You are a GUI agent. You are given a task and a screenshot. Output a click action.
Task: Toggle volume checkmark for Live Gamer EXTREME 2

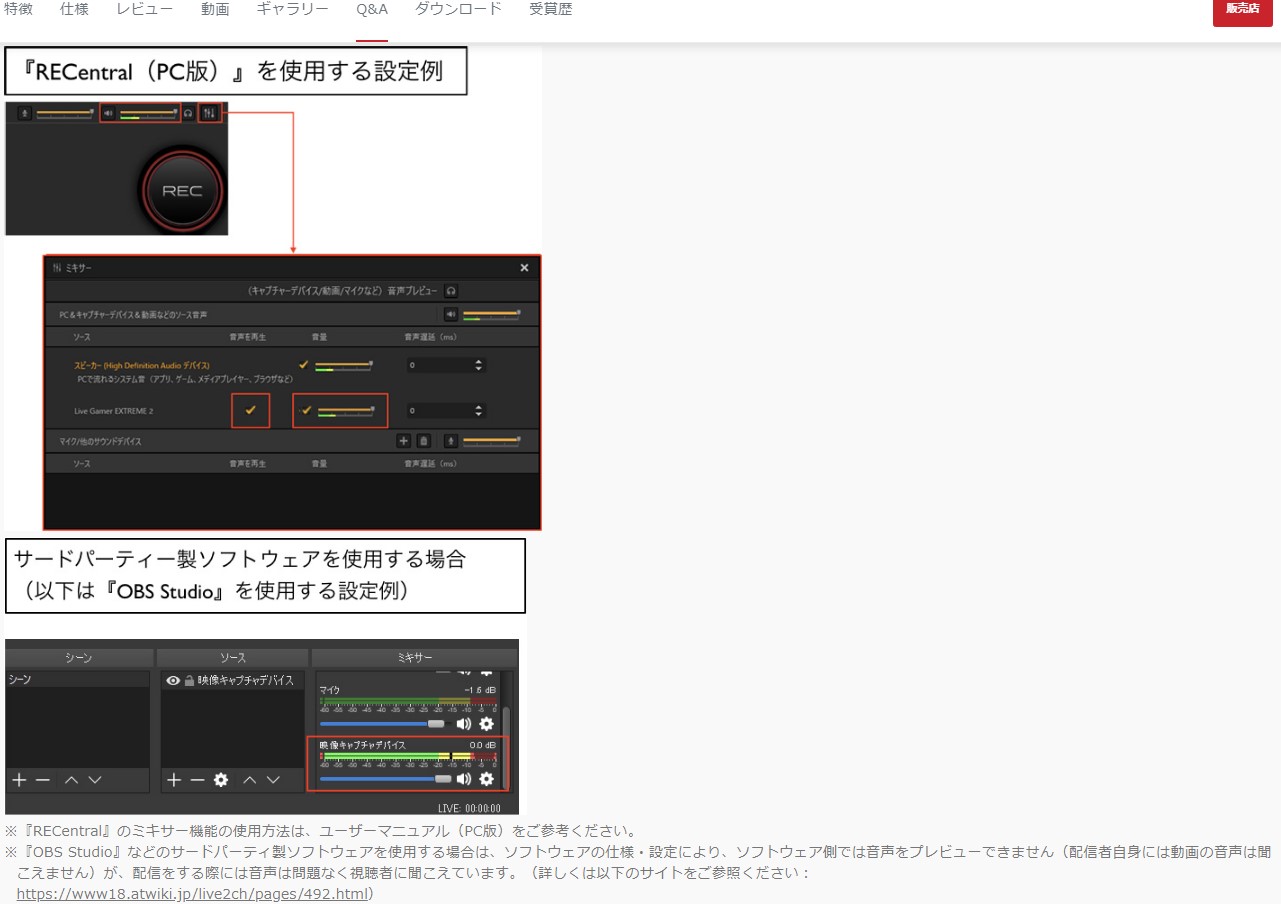(307, 410)
